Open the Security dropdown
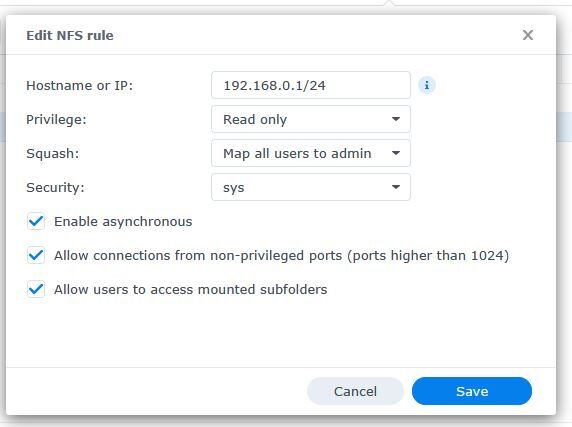The width and height of the screenshot is (572, 427). pos(311,187)
